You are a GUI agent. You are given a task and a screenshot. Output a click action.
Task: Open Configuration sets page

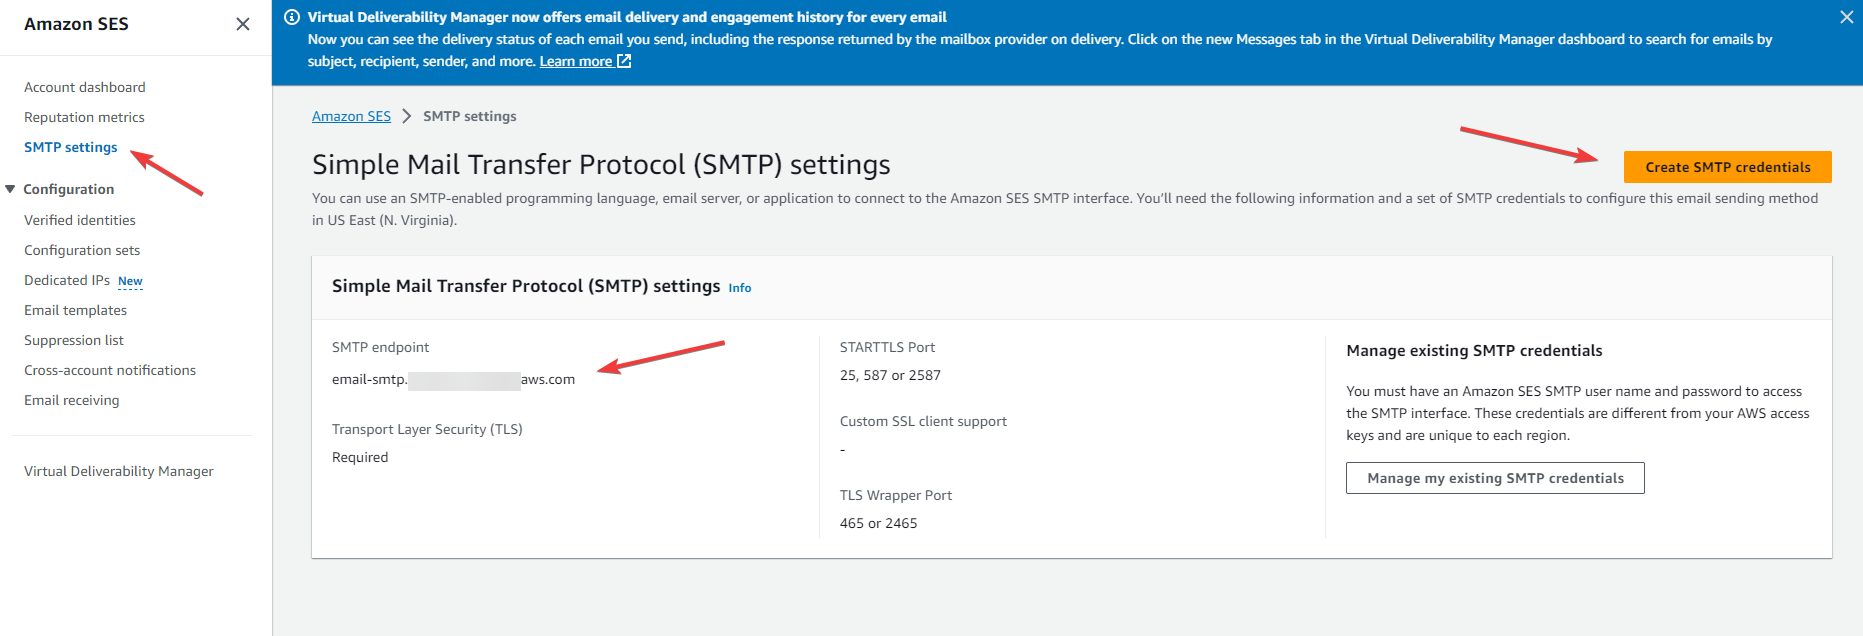point(82,250)
